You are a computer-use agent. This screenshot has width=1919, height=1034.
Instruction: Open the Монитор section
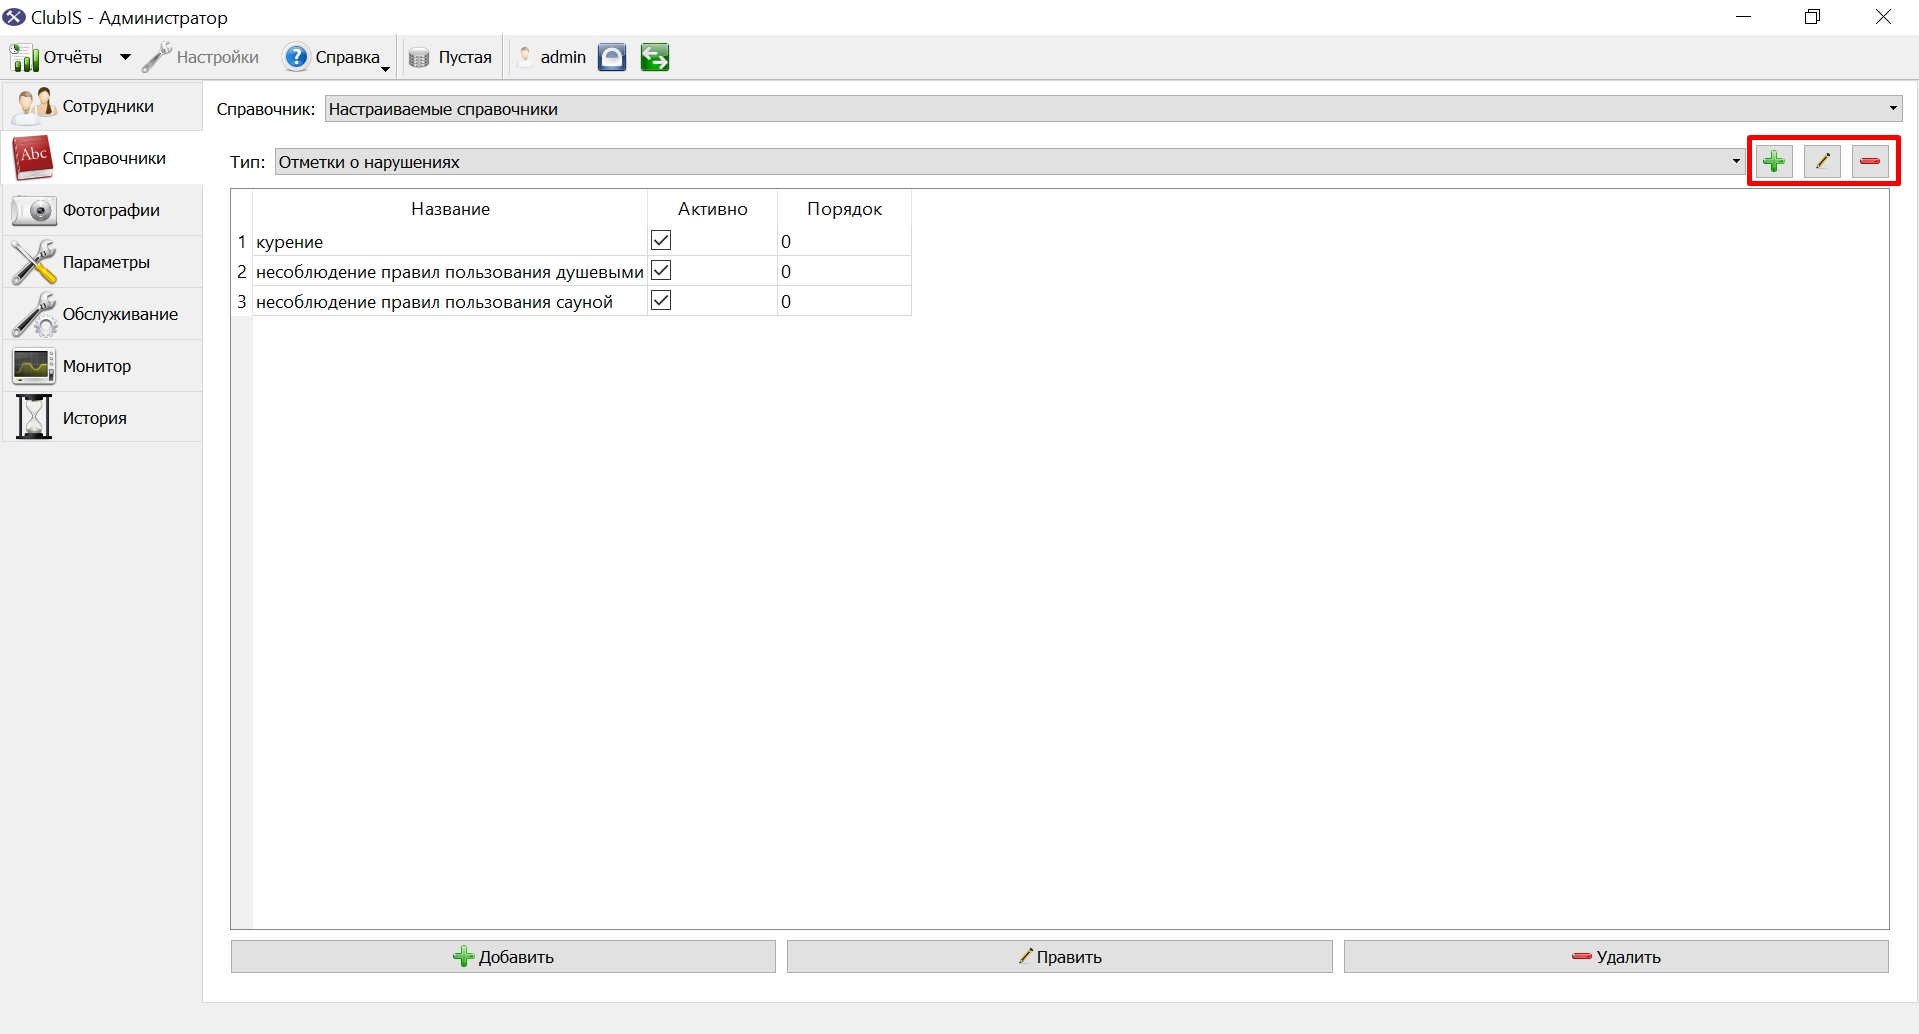click(x=102, y=366)
